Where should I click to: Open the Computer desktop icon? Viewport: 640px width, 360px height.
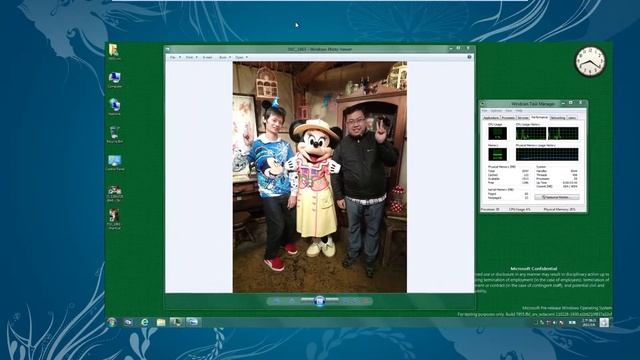[x=115, y=80]
